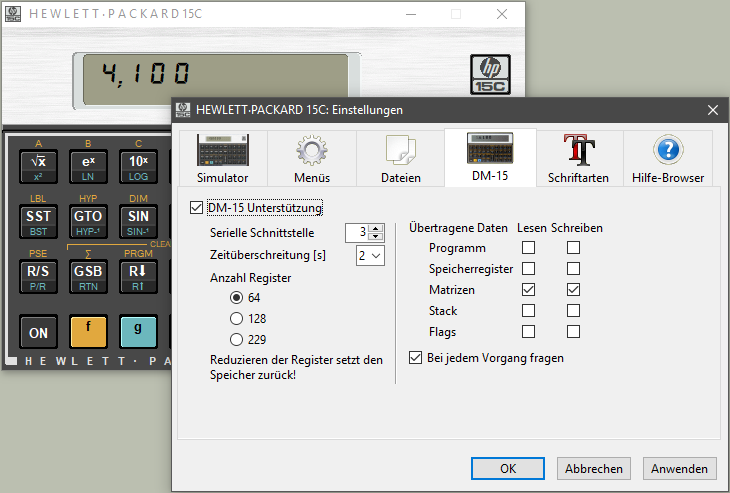Enable Programm Lesen checkbox
Viewport: 730px width, 493px height.
tap(528, 248)
